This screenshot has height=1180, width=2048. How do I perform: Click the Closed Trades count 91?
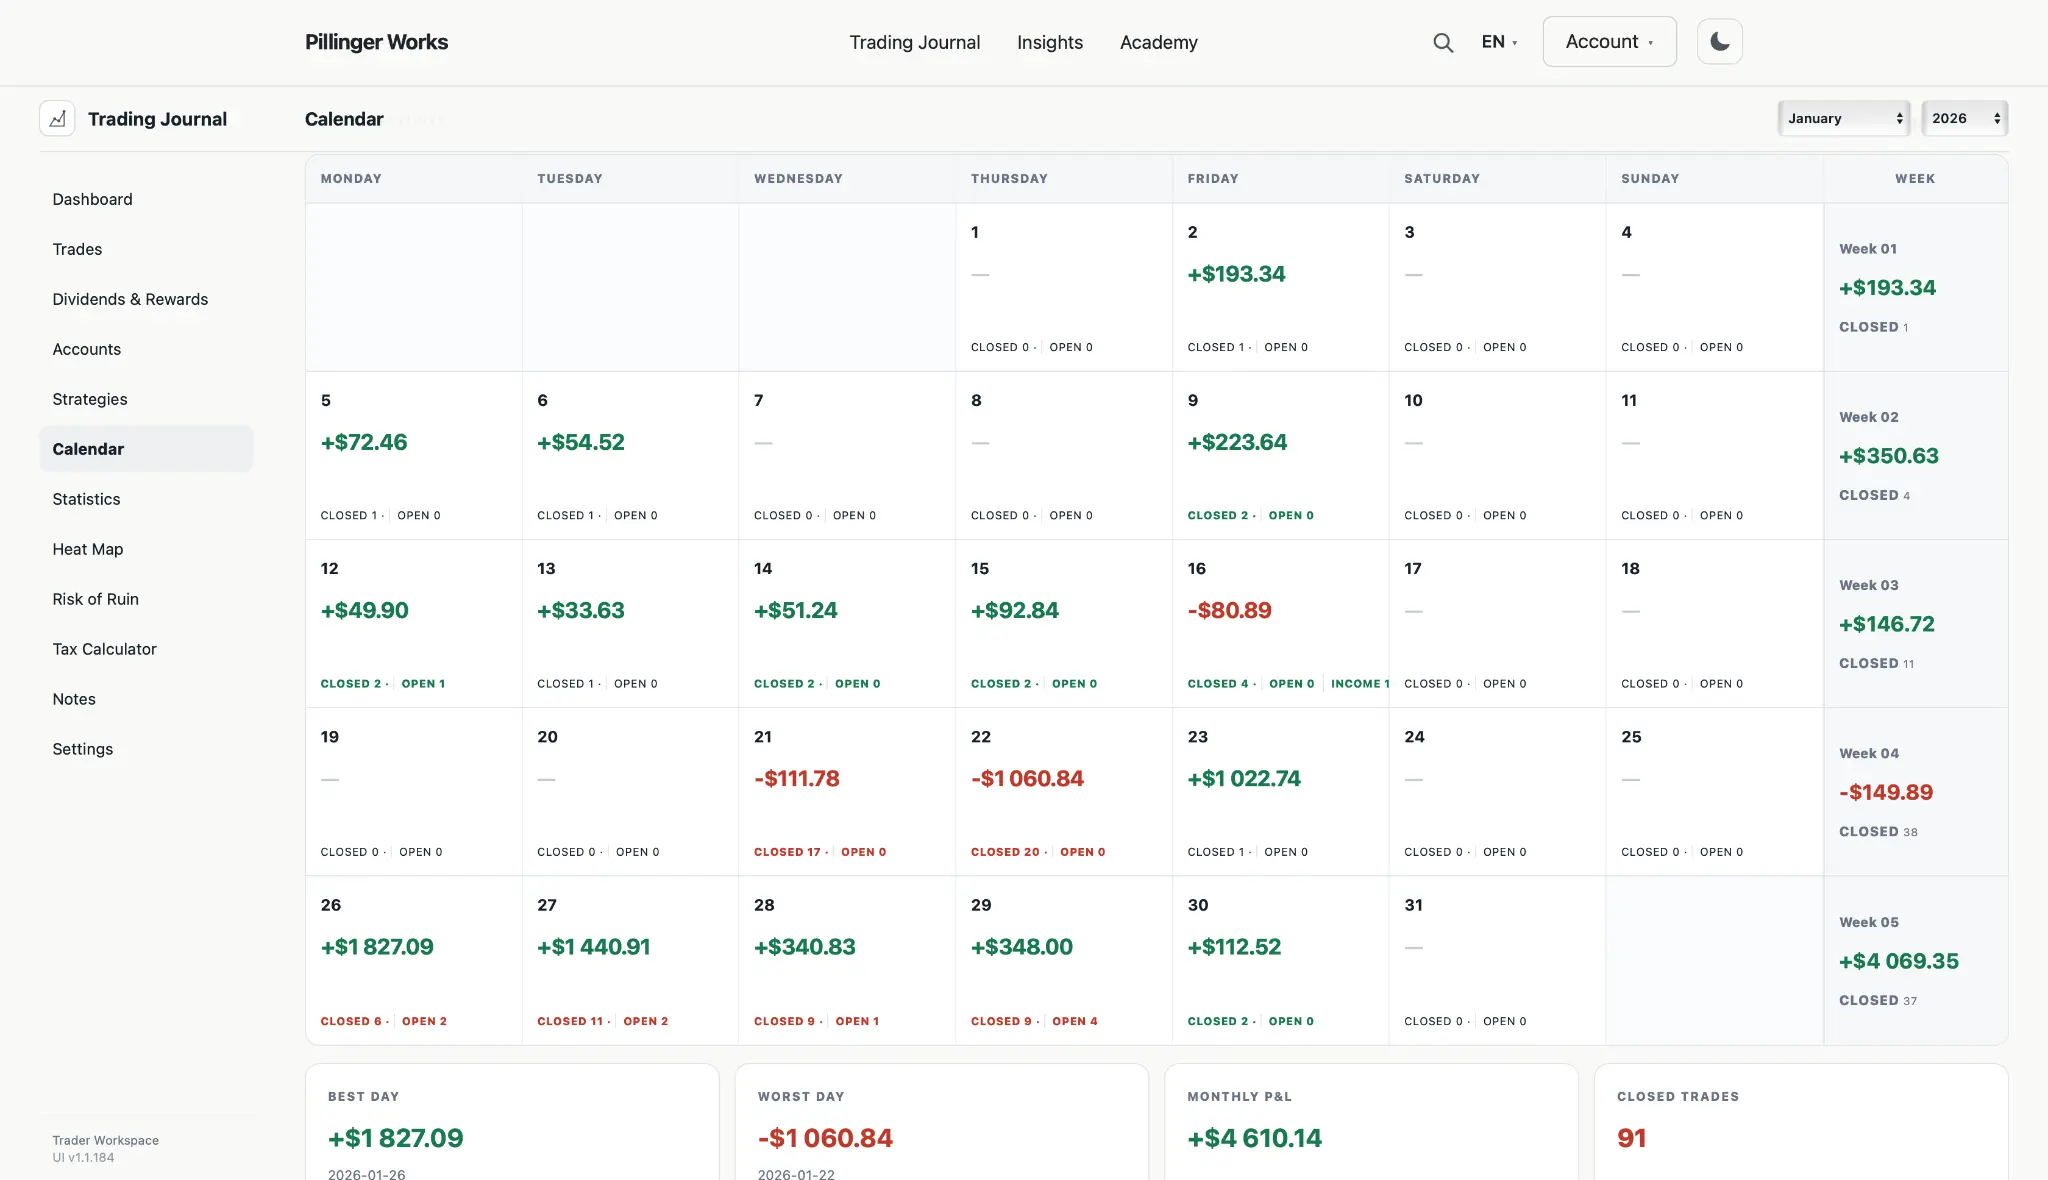coord(1631,1138)
